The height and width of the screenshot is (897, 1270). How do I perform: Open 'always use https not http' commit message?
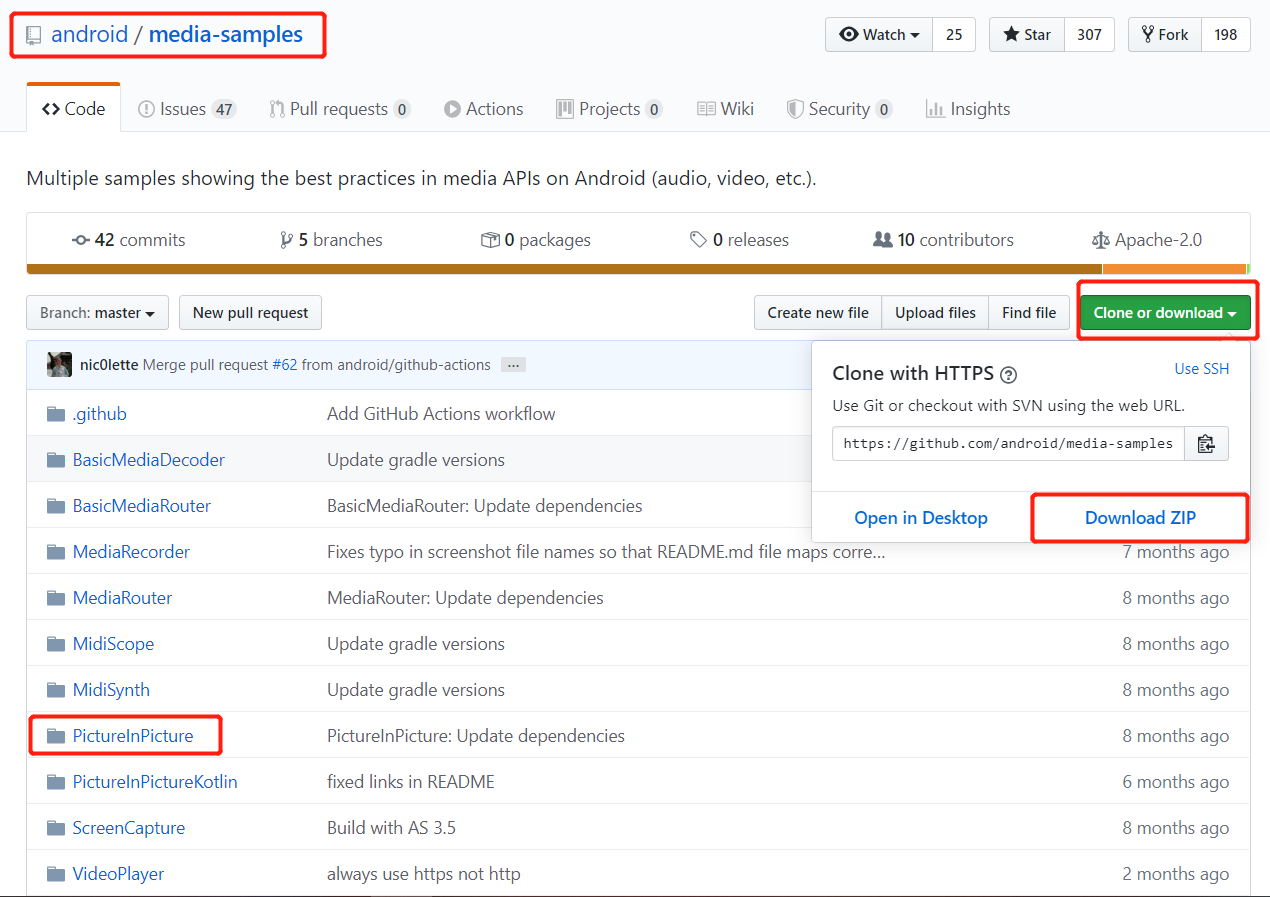(x=424, y=874)
